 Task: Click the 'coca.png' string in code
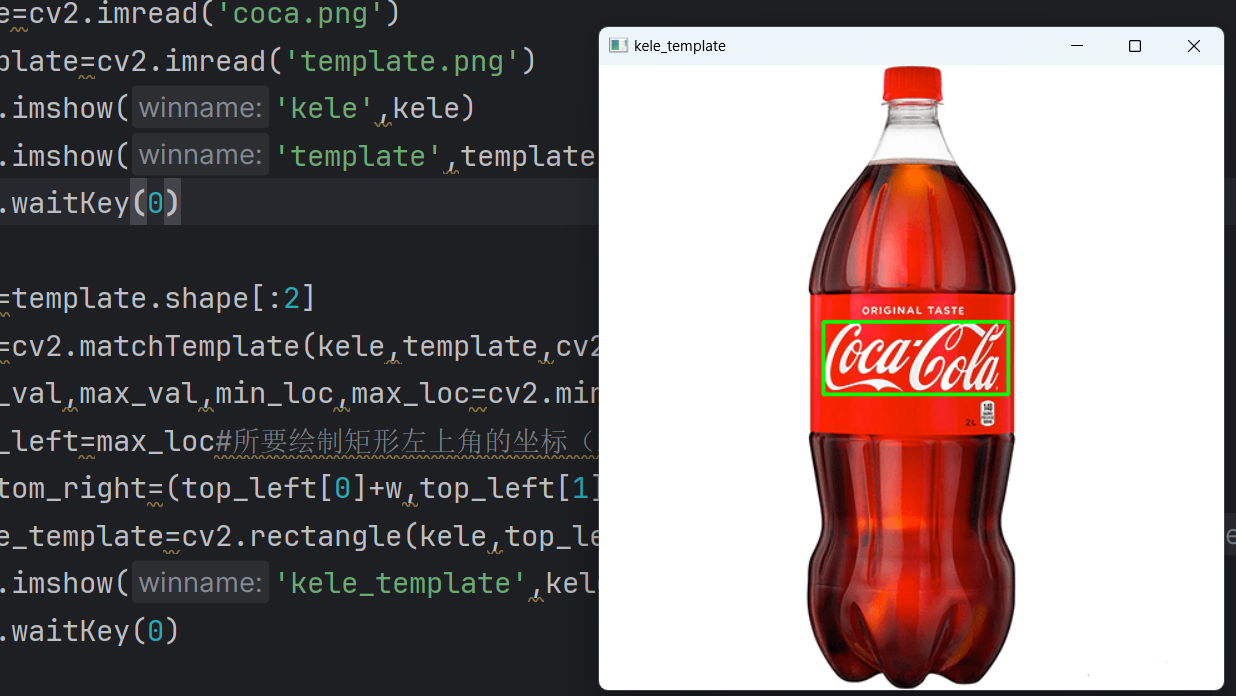click(308, 13)
